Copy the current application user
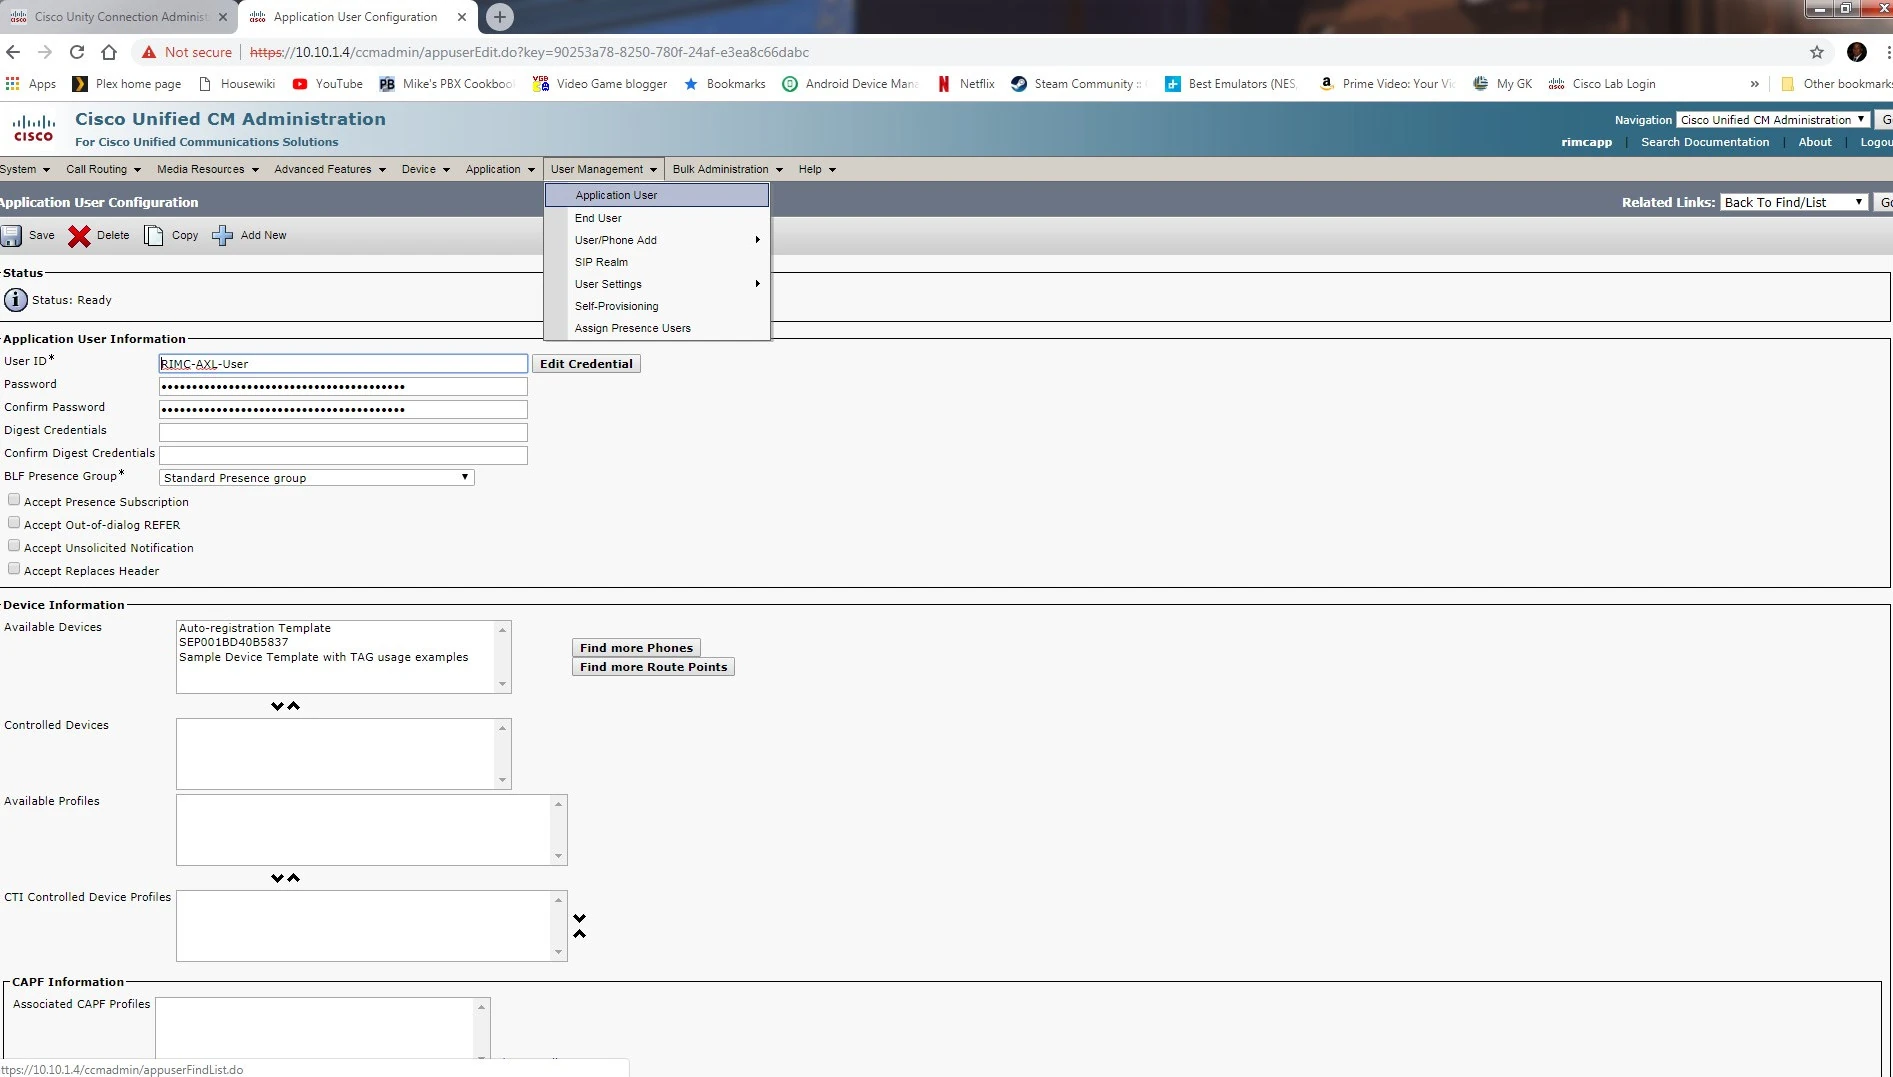 coord(170,235)
